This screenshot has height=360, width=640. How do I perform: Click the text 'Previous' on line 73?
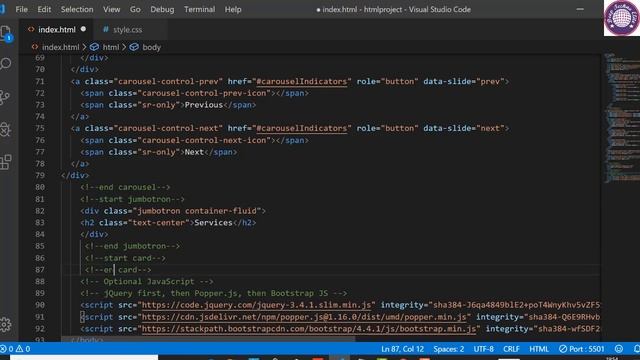204,105
